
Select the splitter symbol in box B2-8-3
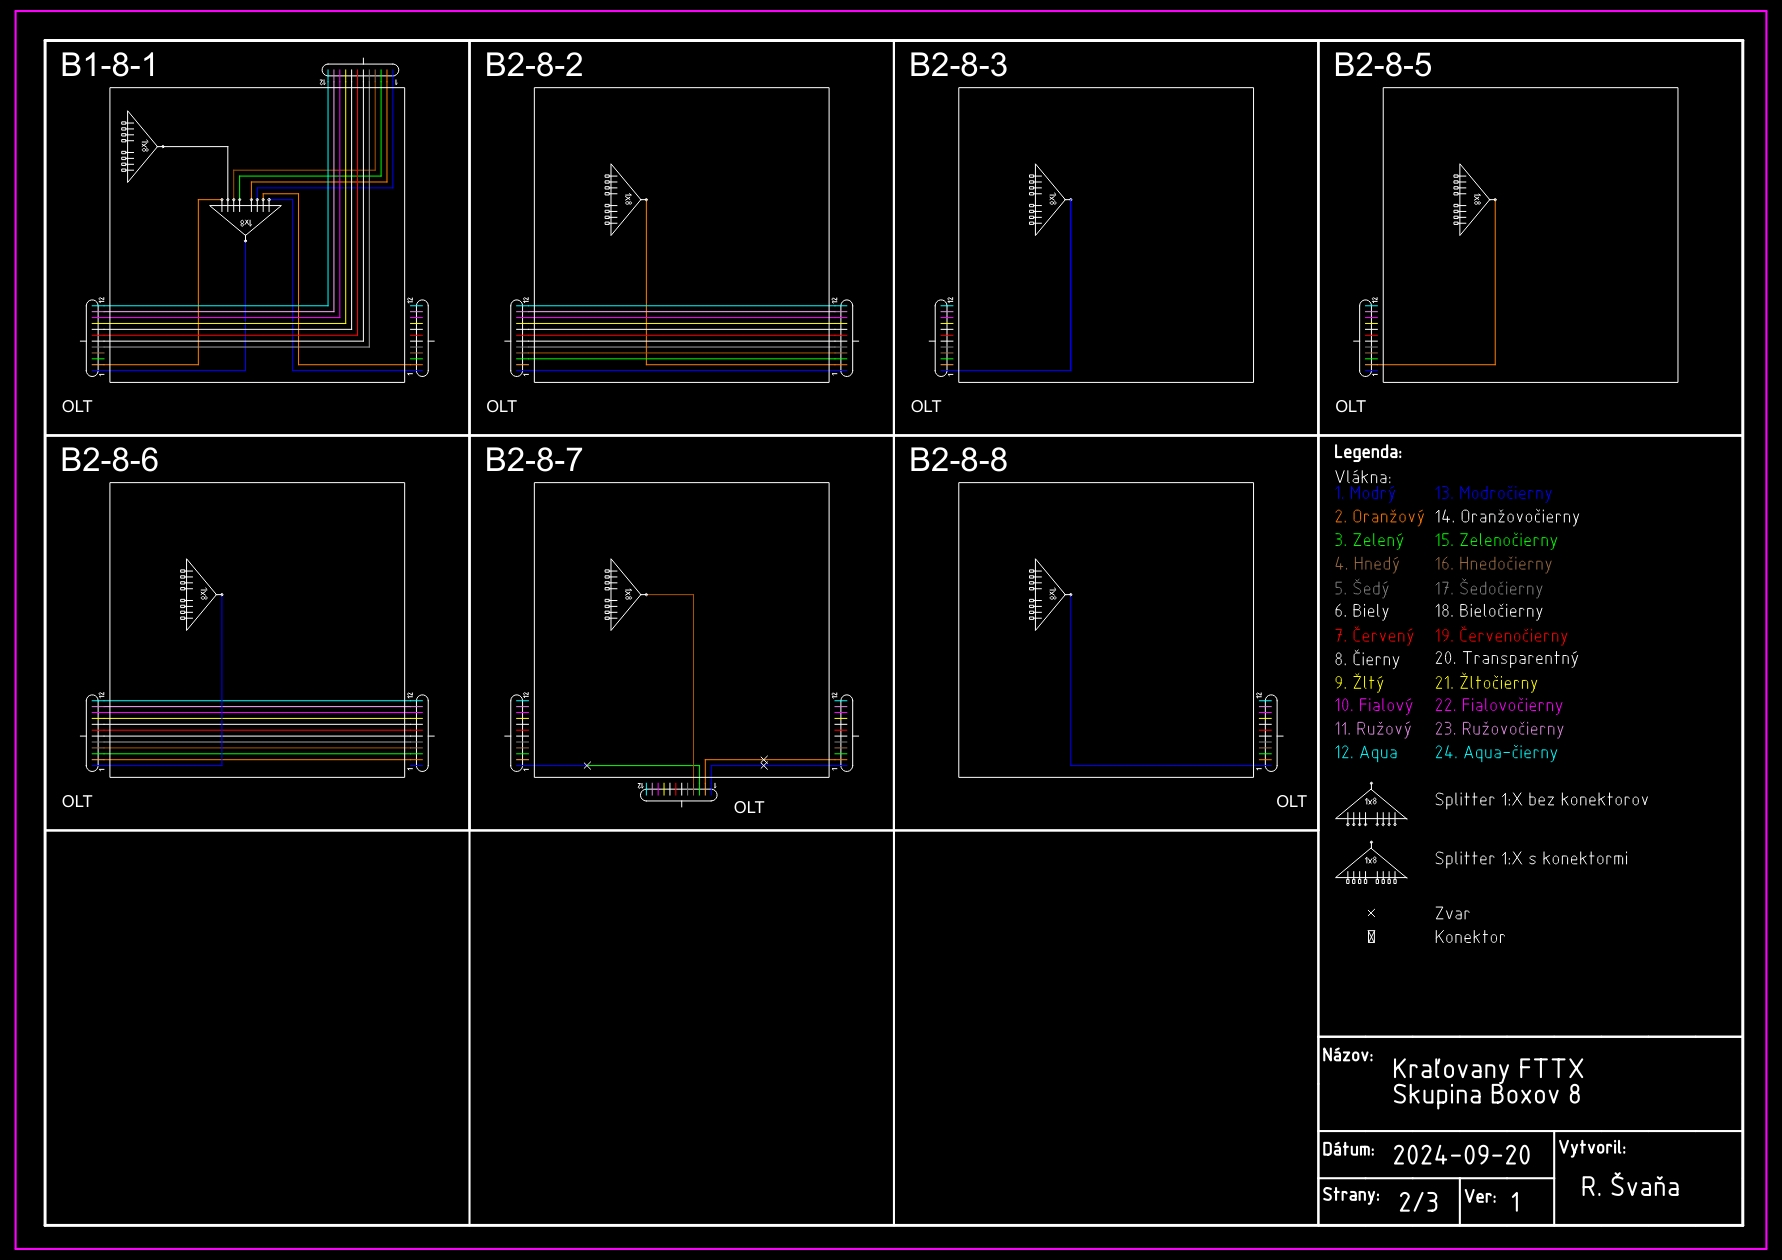[x=1047, y=200]
